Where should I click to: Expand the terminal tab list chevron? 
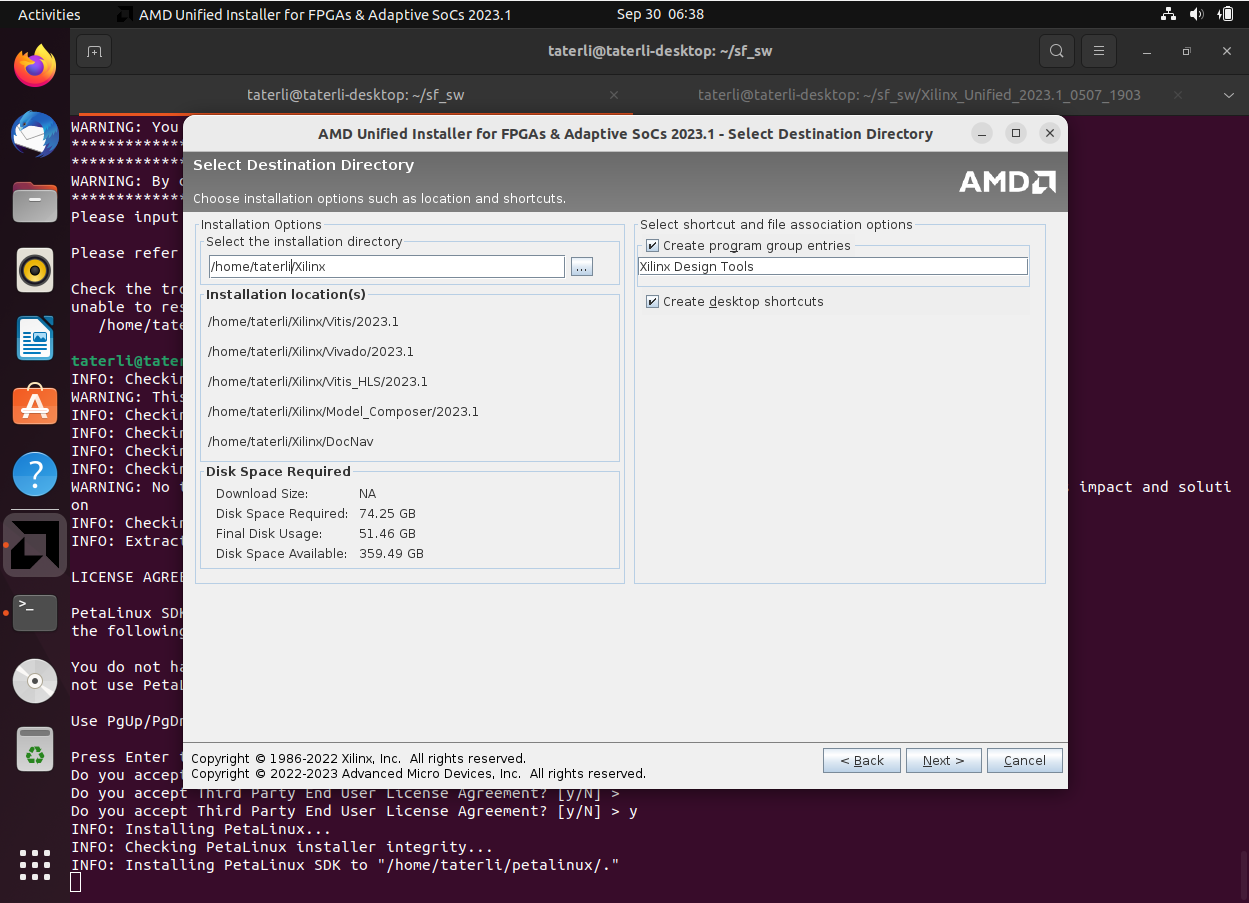1229,95
